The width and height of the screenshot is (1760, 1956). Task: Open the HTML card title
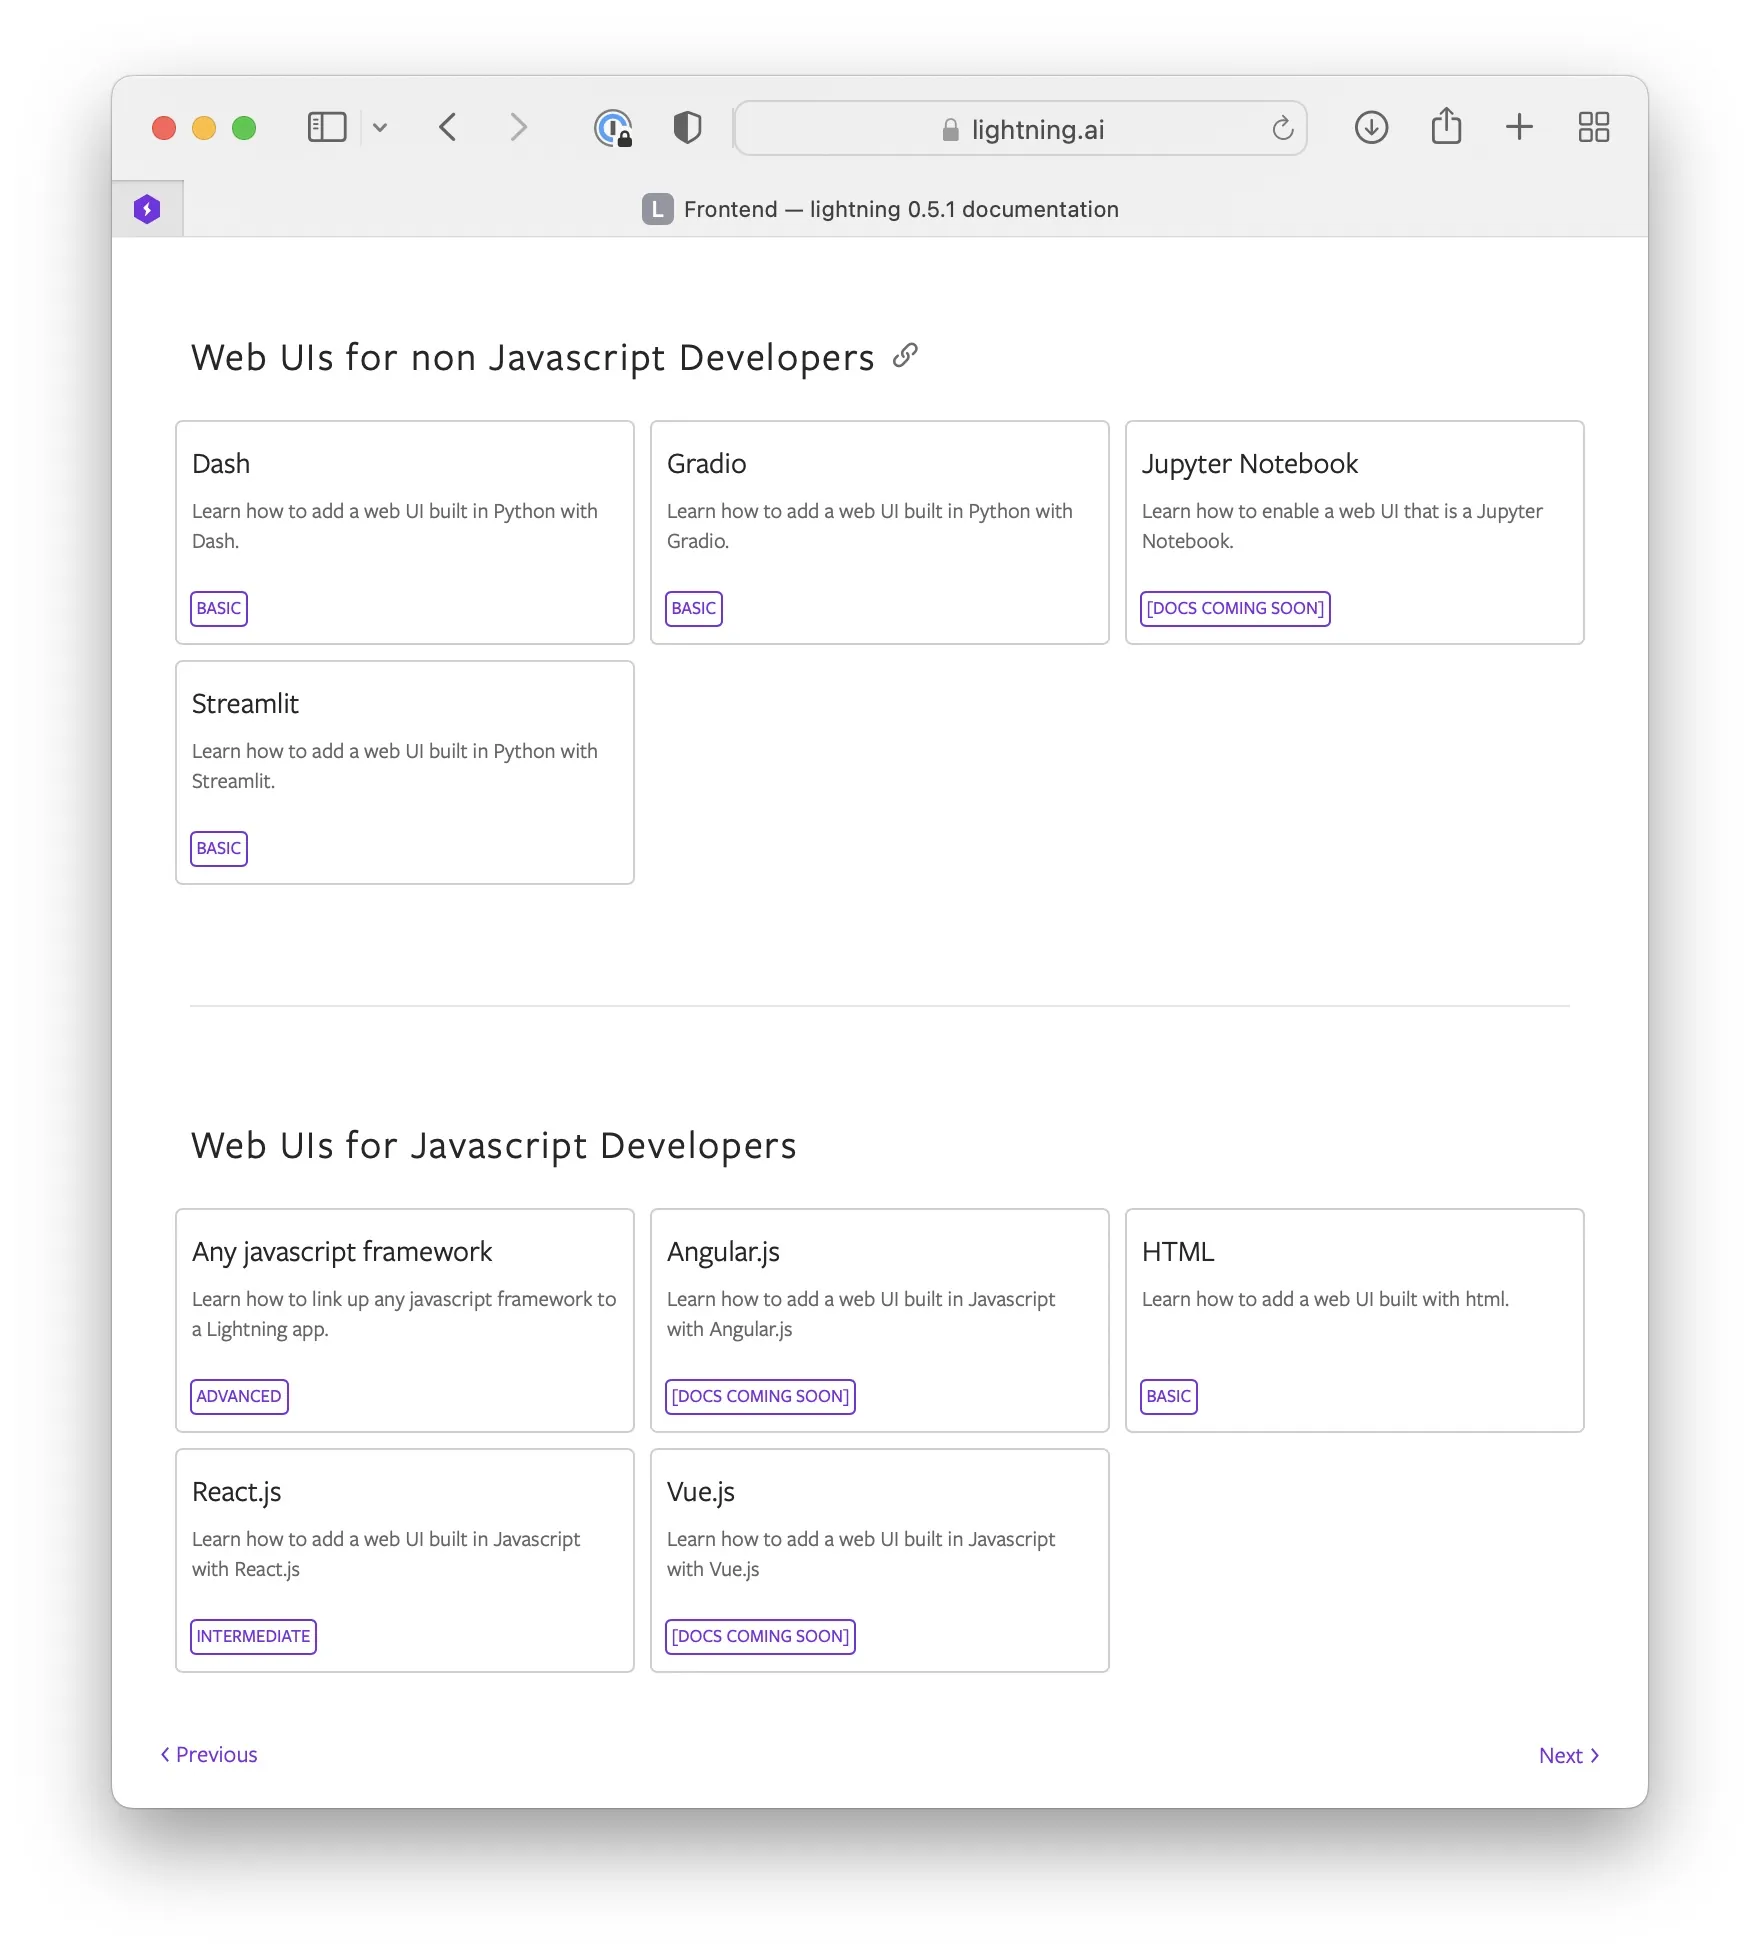coord(1178,1252)
